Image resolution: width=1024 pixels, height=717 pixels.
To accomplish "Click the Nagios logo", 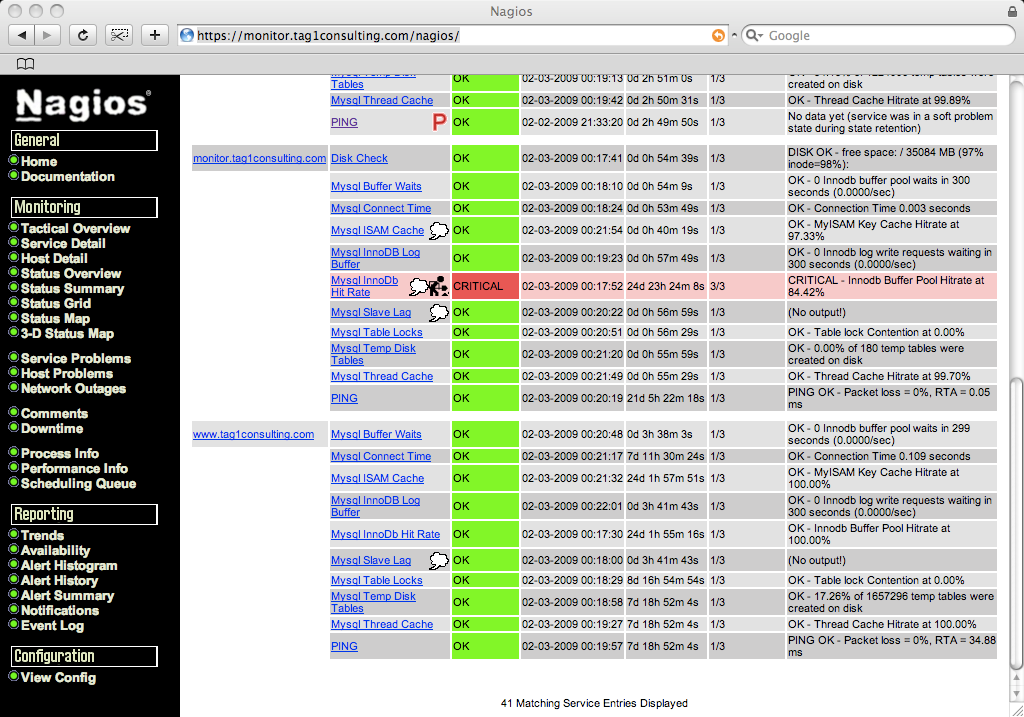I will tap(83, 104).
